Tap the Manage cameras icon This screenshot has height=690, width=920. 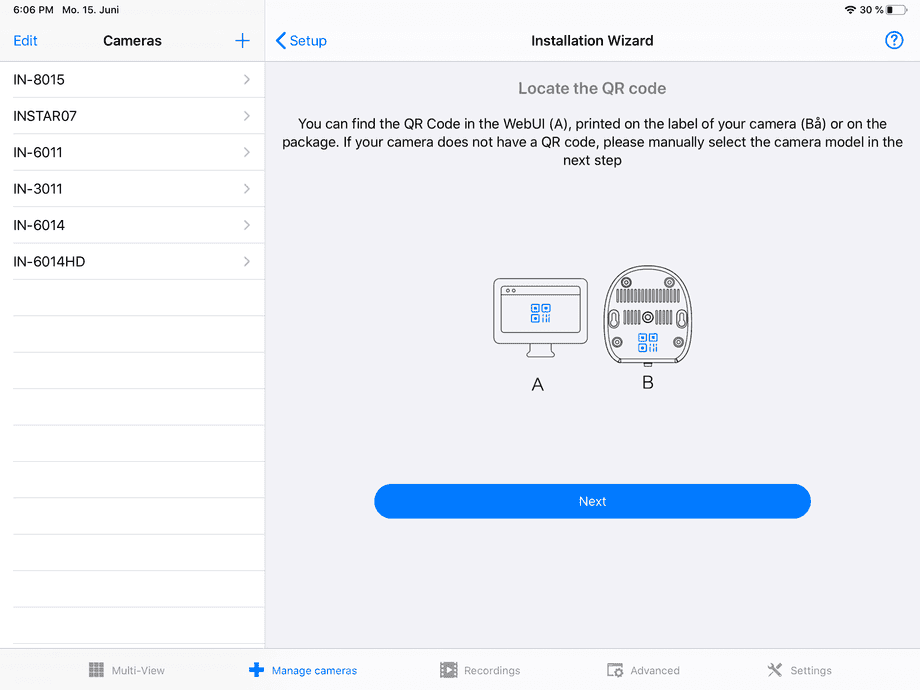256,670
